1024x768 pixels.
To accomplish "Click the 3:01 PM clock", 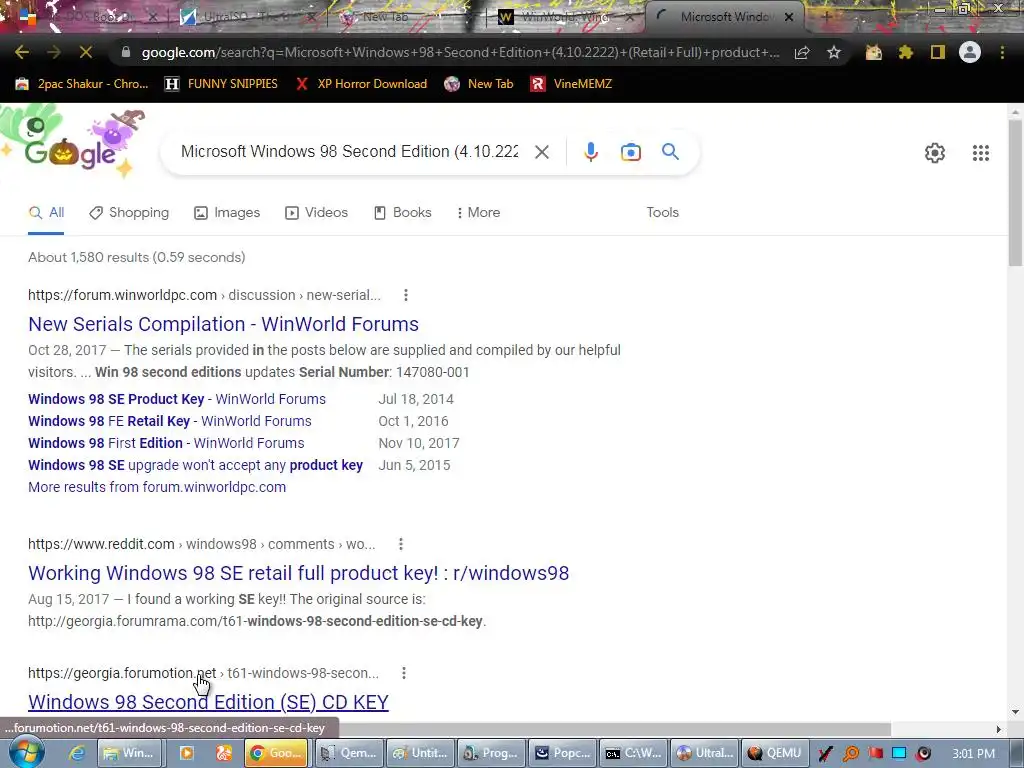I will (973, 754).
